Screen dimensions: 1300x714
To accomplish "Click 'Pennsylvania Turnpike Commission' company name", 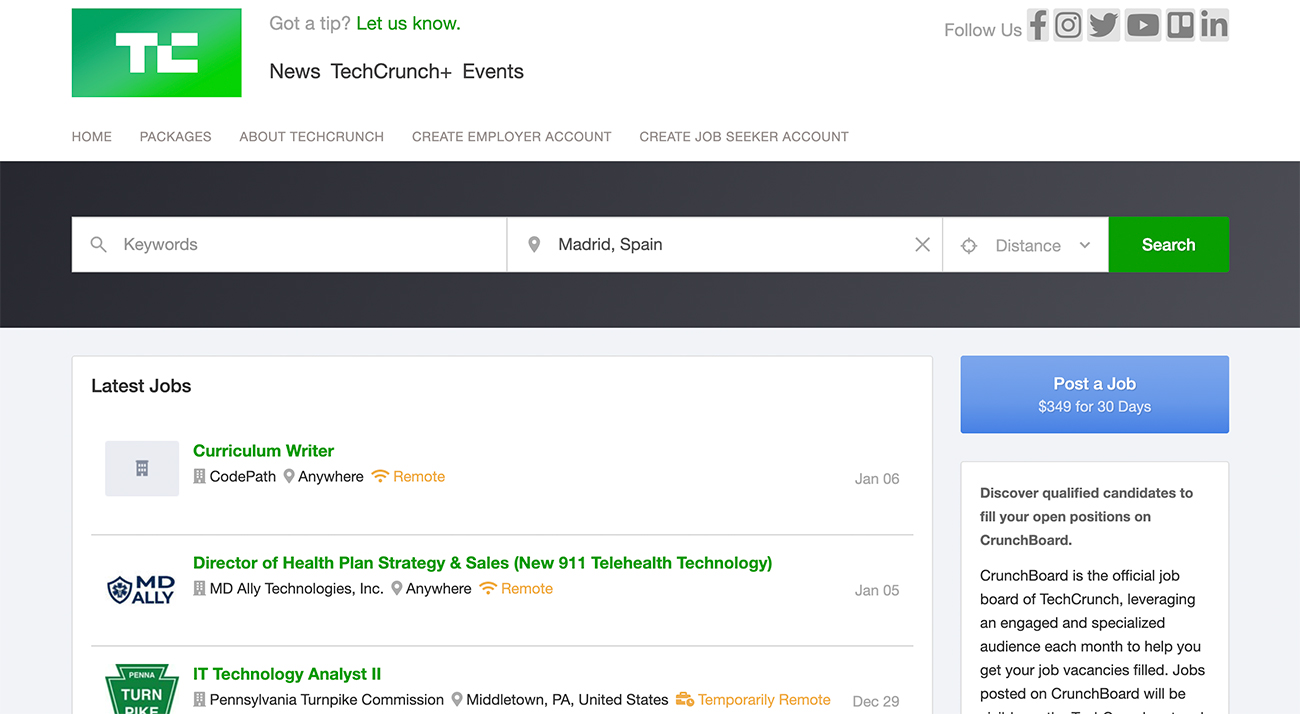I will click(x=327, y=699).
